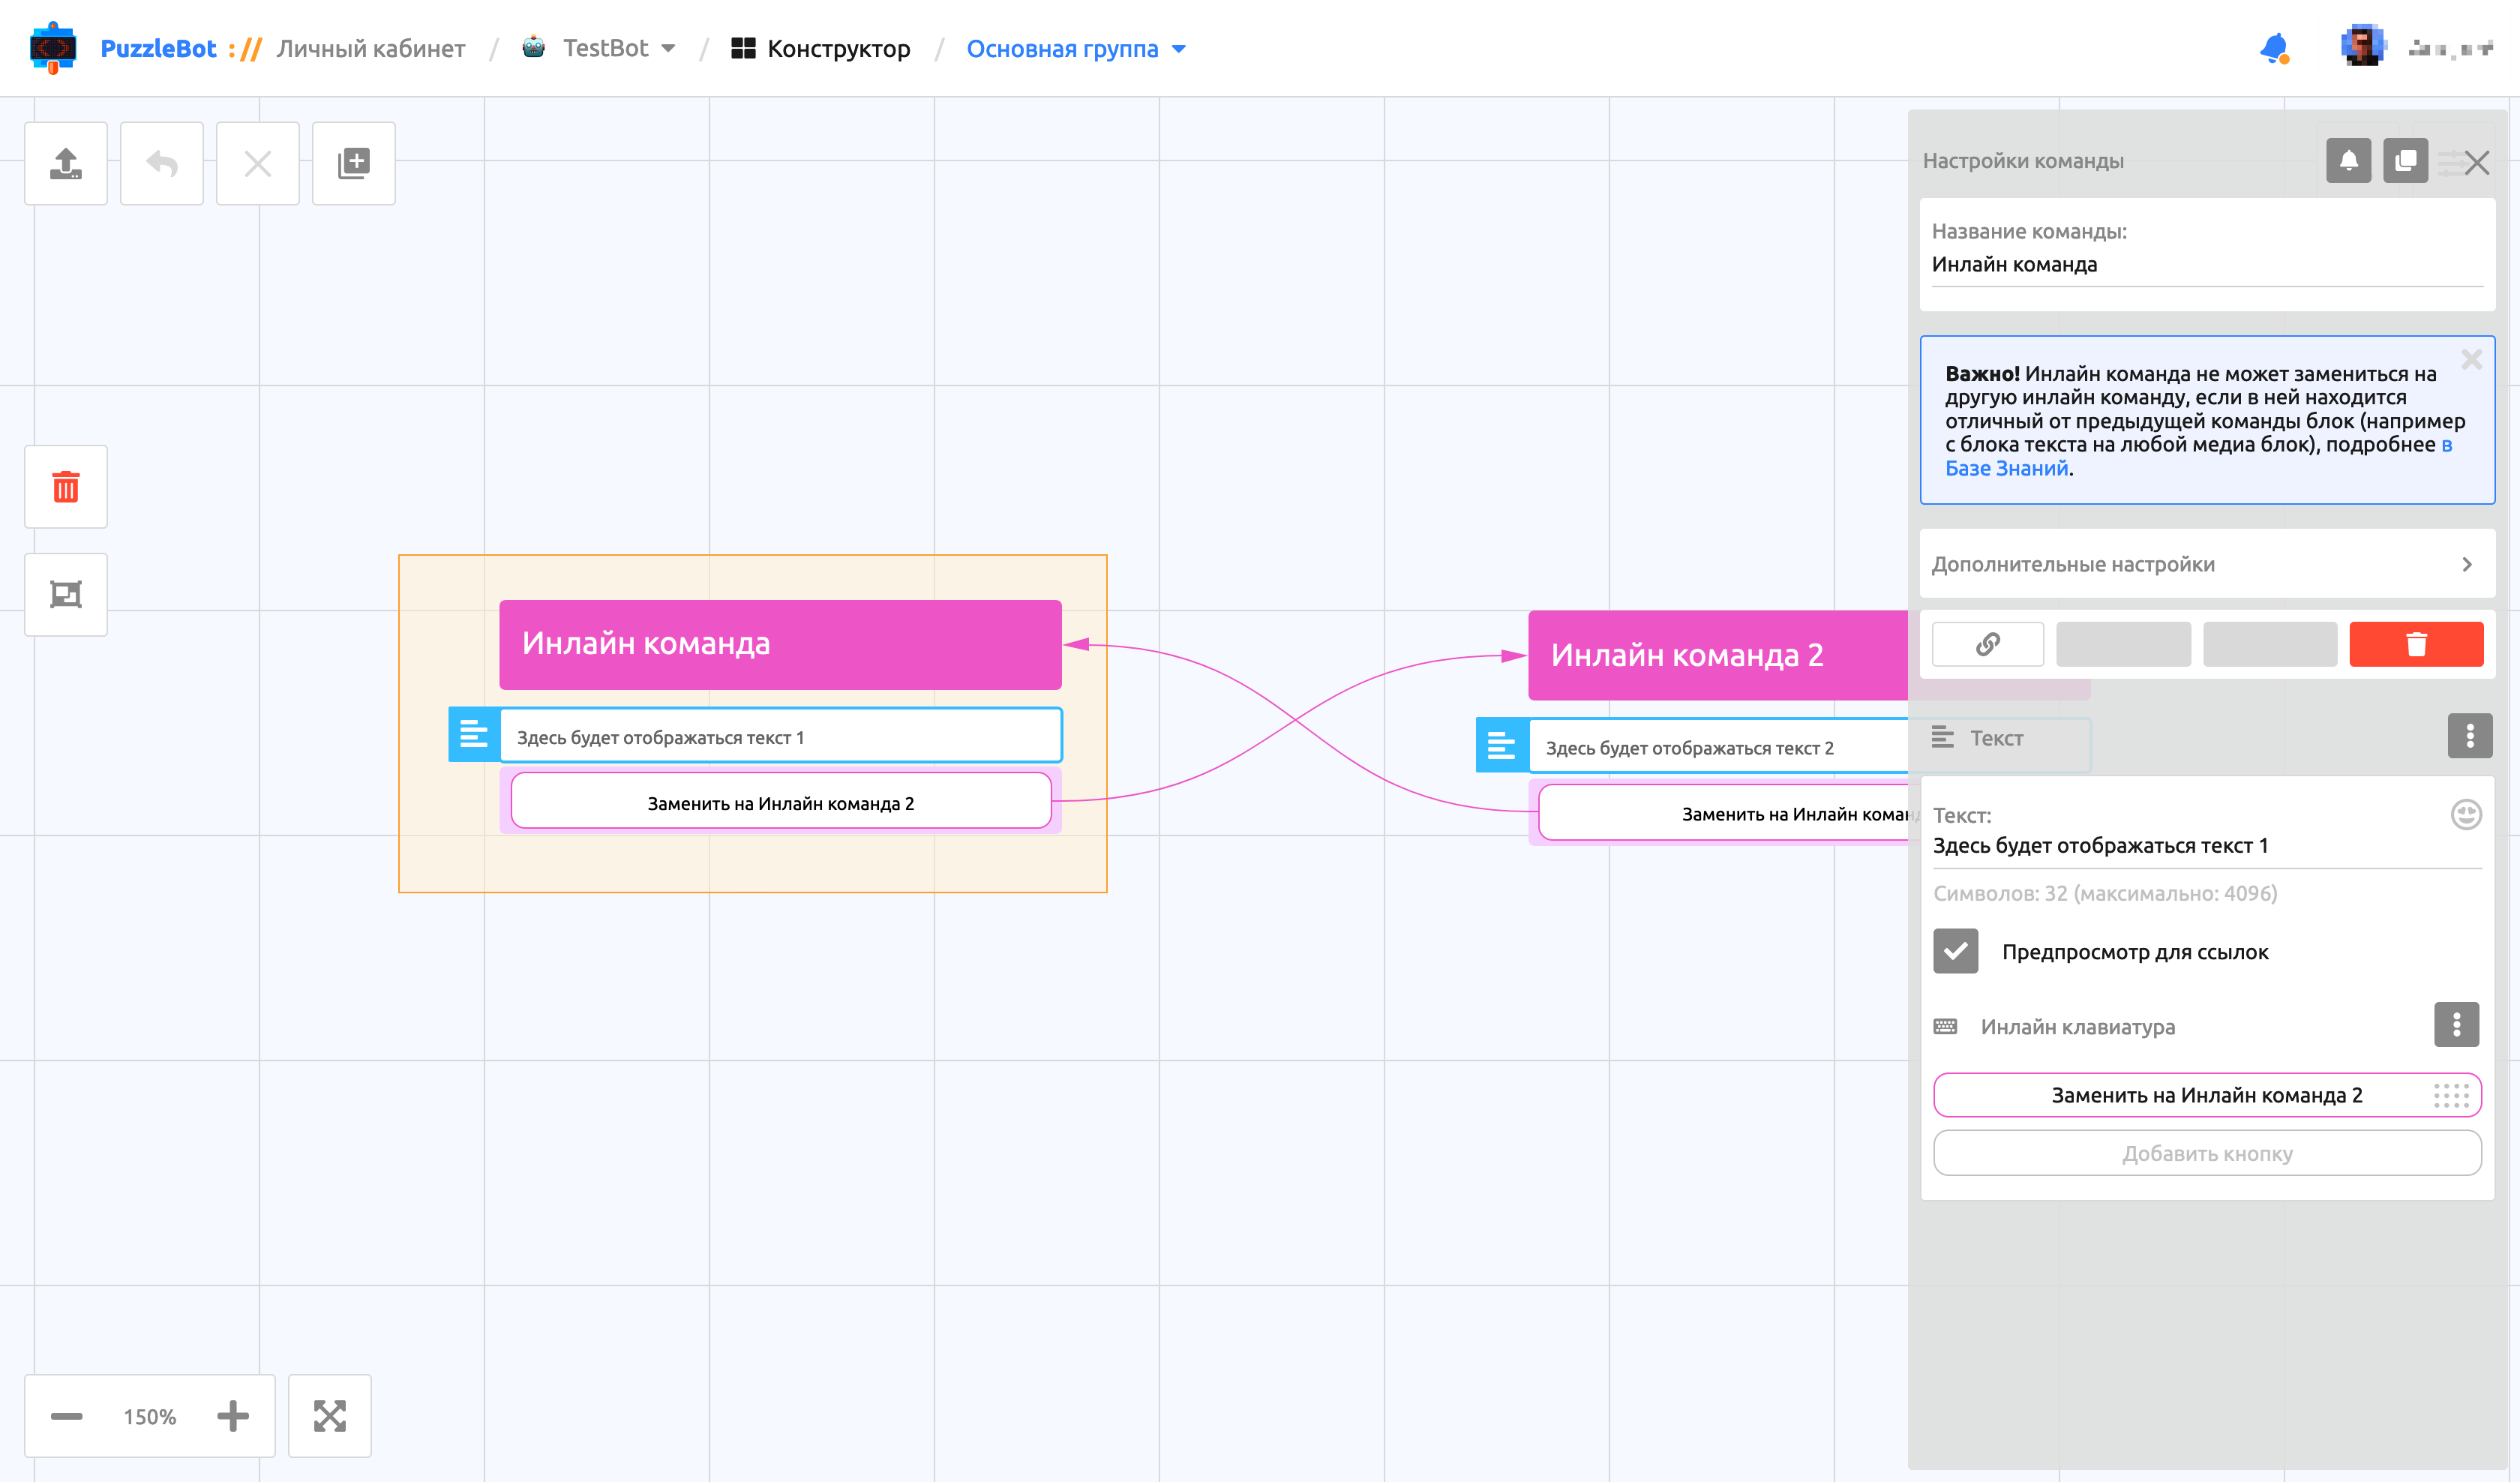The image size is (2520, 1482).
Task: Click the undo arrow icon
Action: 162,163
